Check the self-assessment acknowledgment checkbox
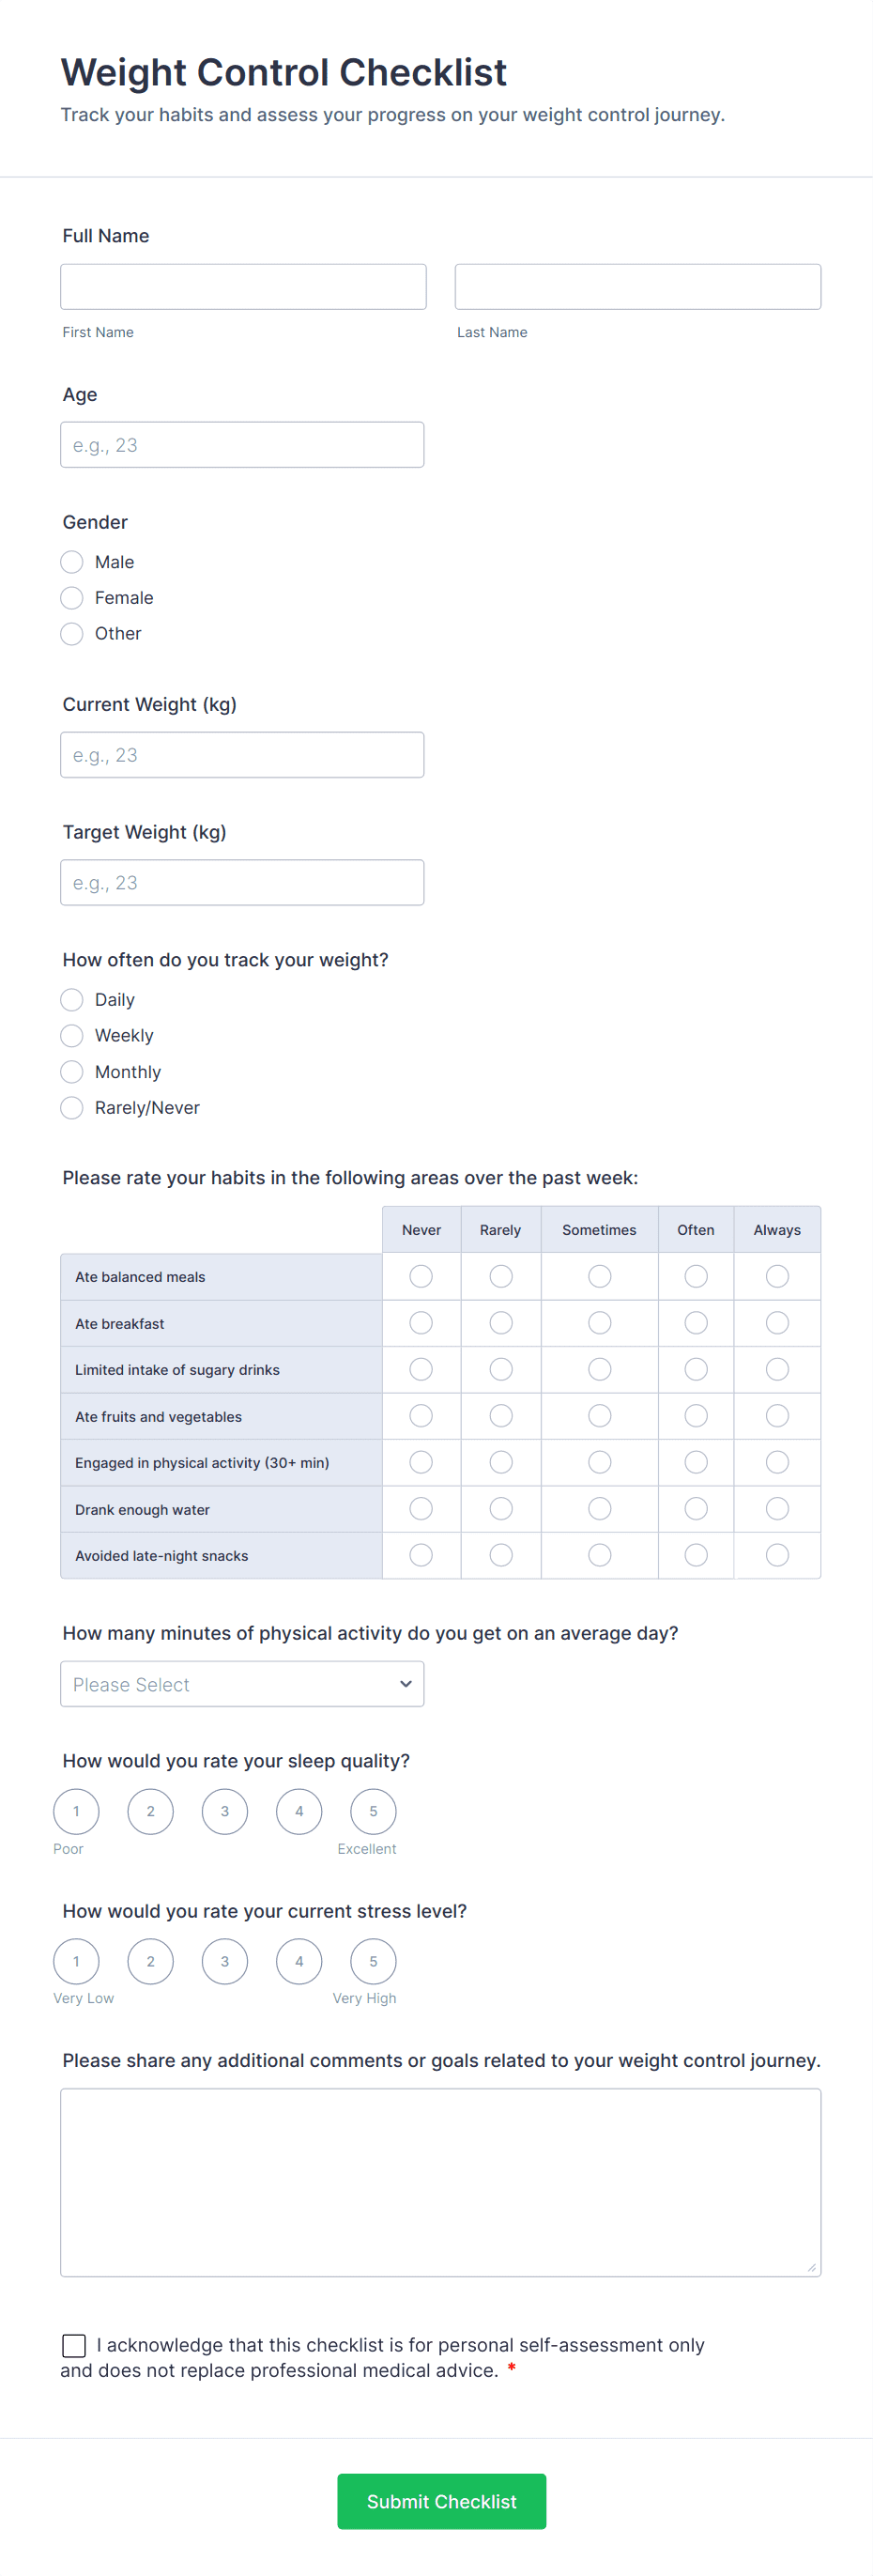 click(x=74, y=2346)
